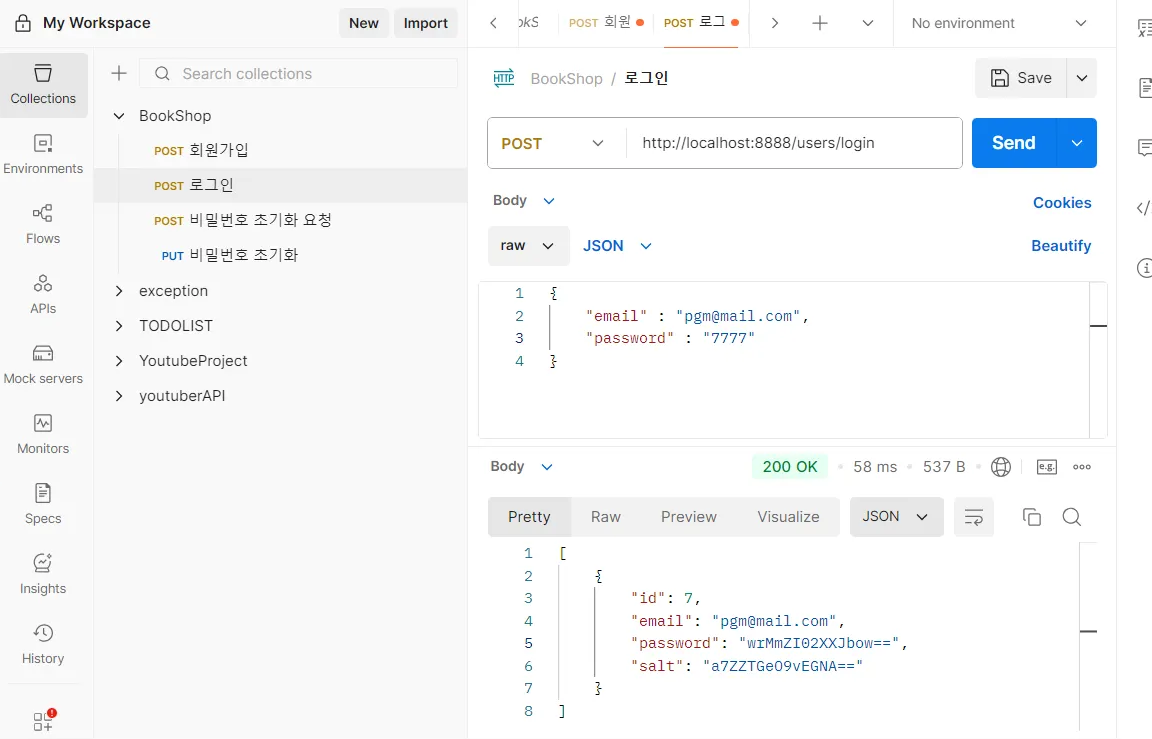Open the APIs sidebar panel
The image size is (1152, 739).
(43, 294)
